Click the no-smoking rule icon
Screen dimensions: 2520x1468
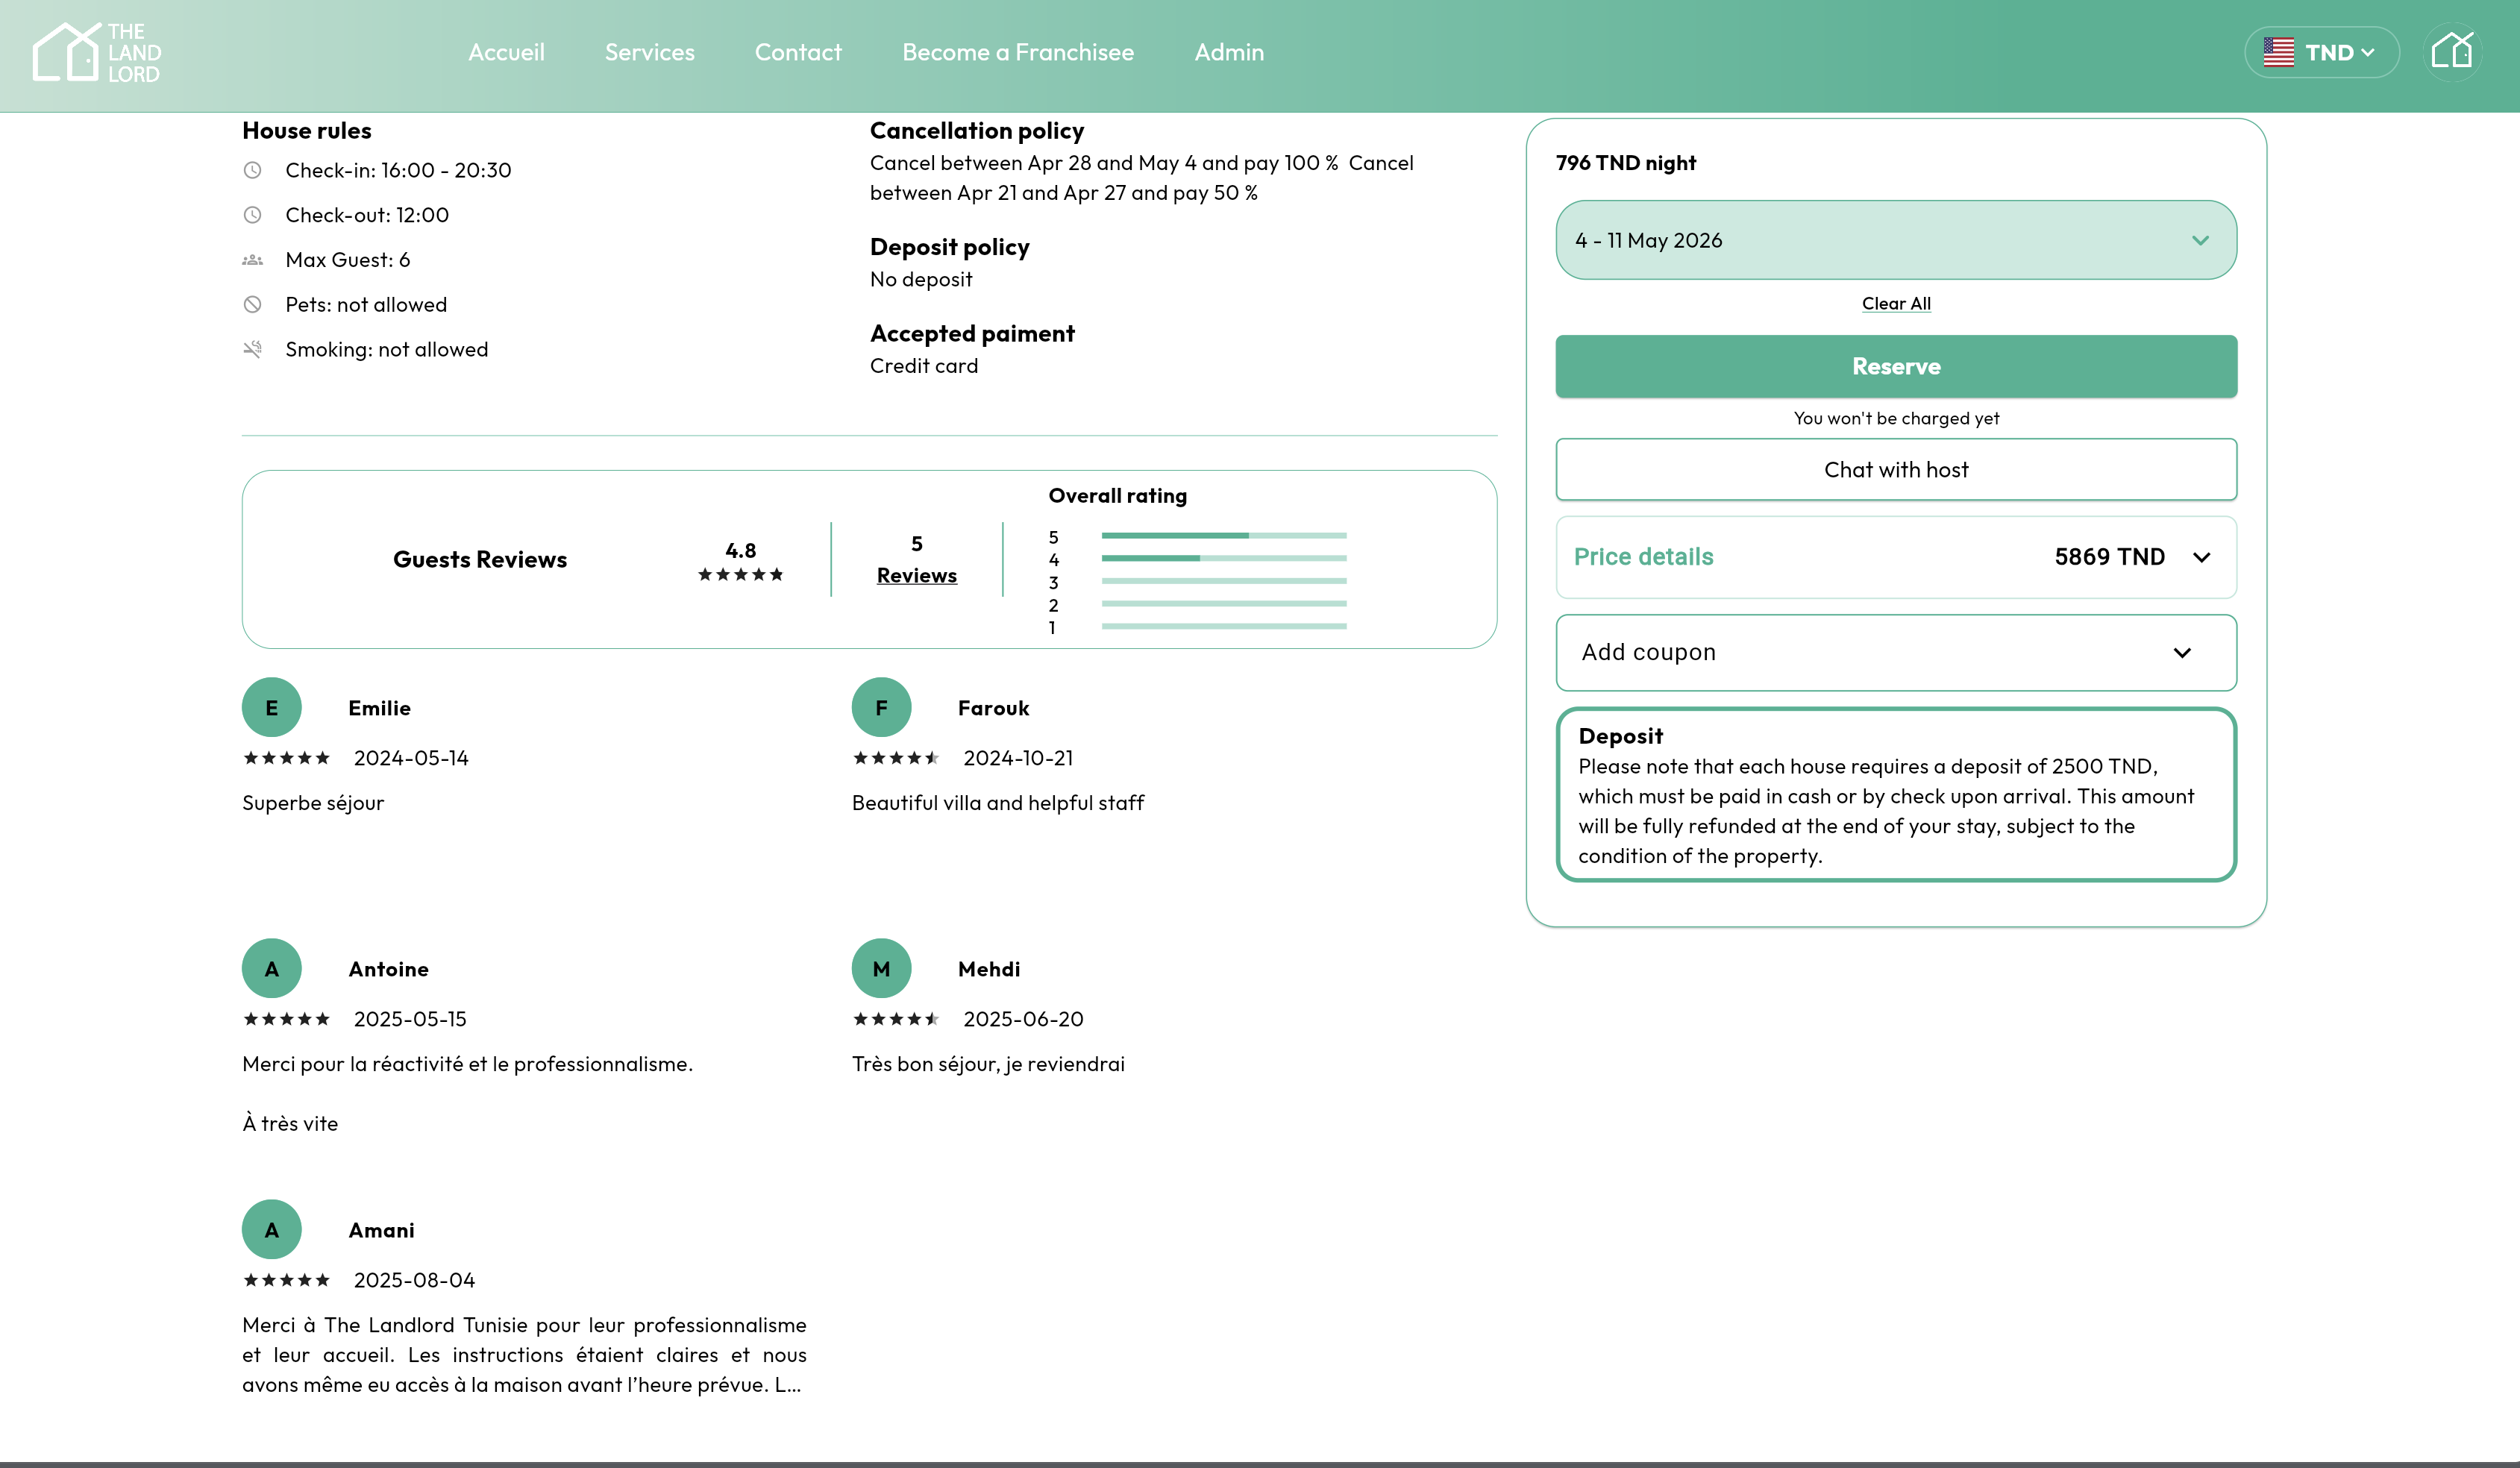coord(253,349)
